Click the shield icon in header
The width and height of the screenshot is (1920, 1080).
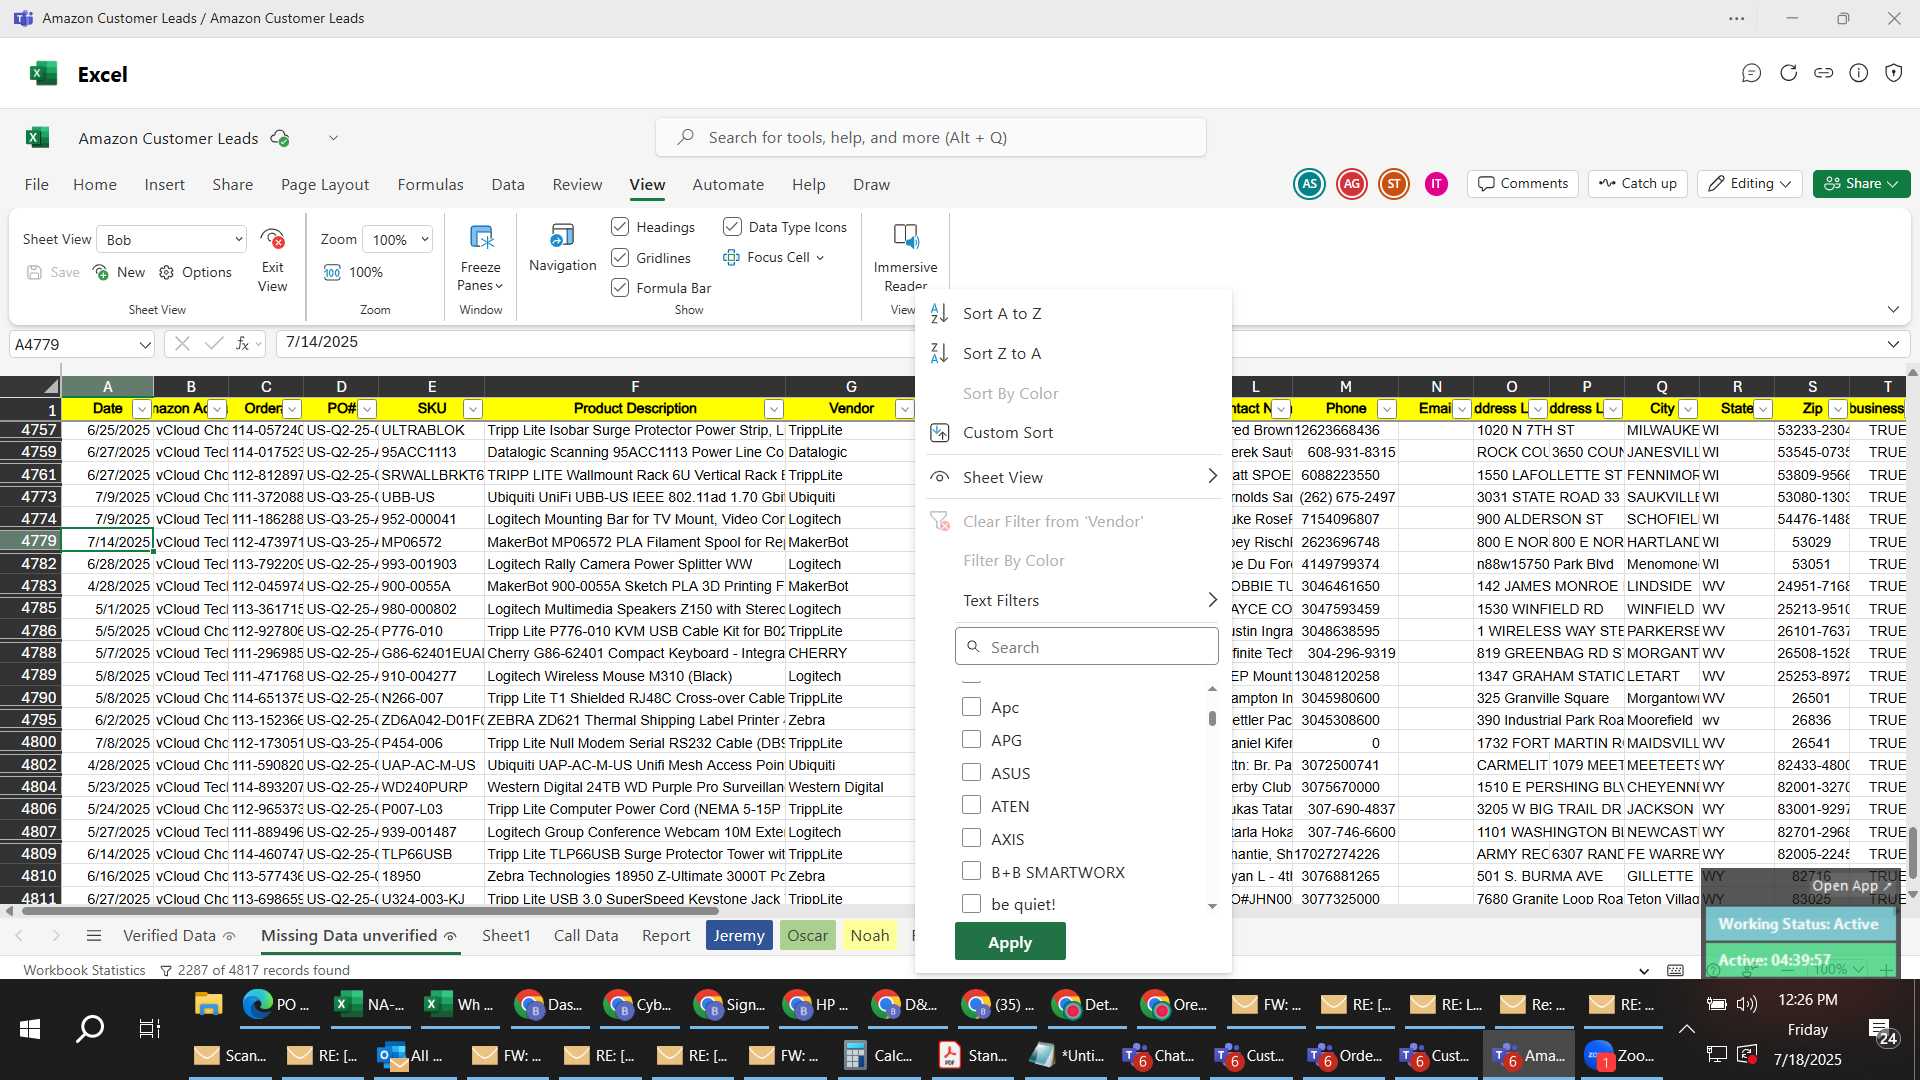tap(1894, 73)
